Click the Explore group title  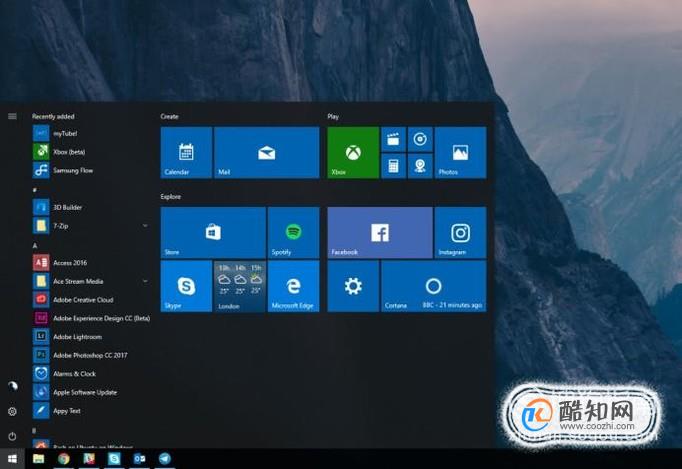pyautogui.click(x=170, y=197)
